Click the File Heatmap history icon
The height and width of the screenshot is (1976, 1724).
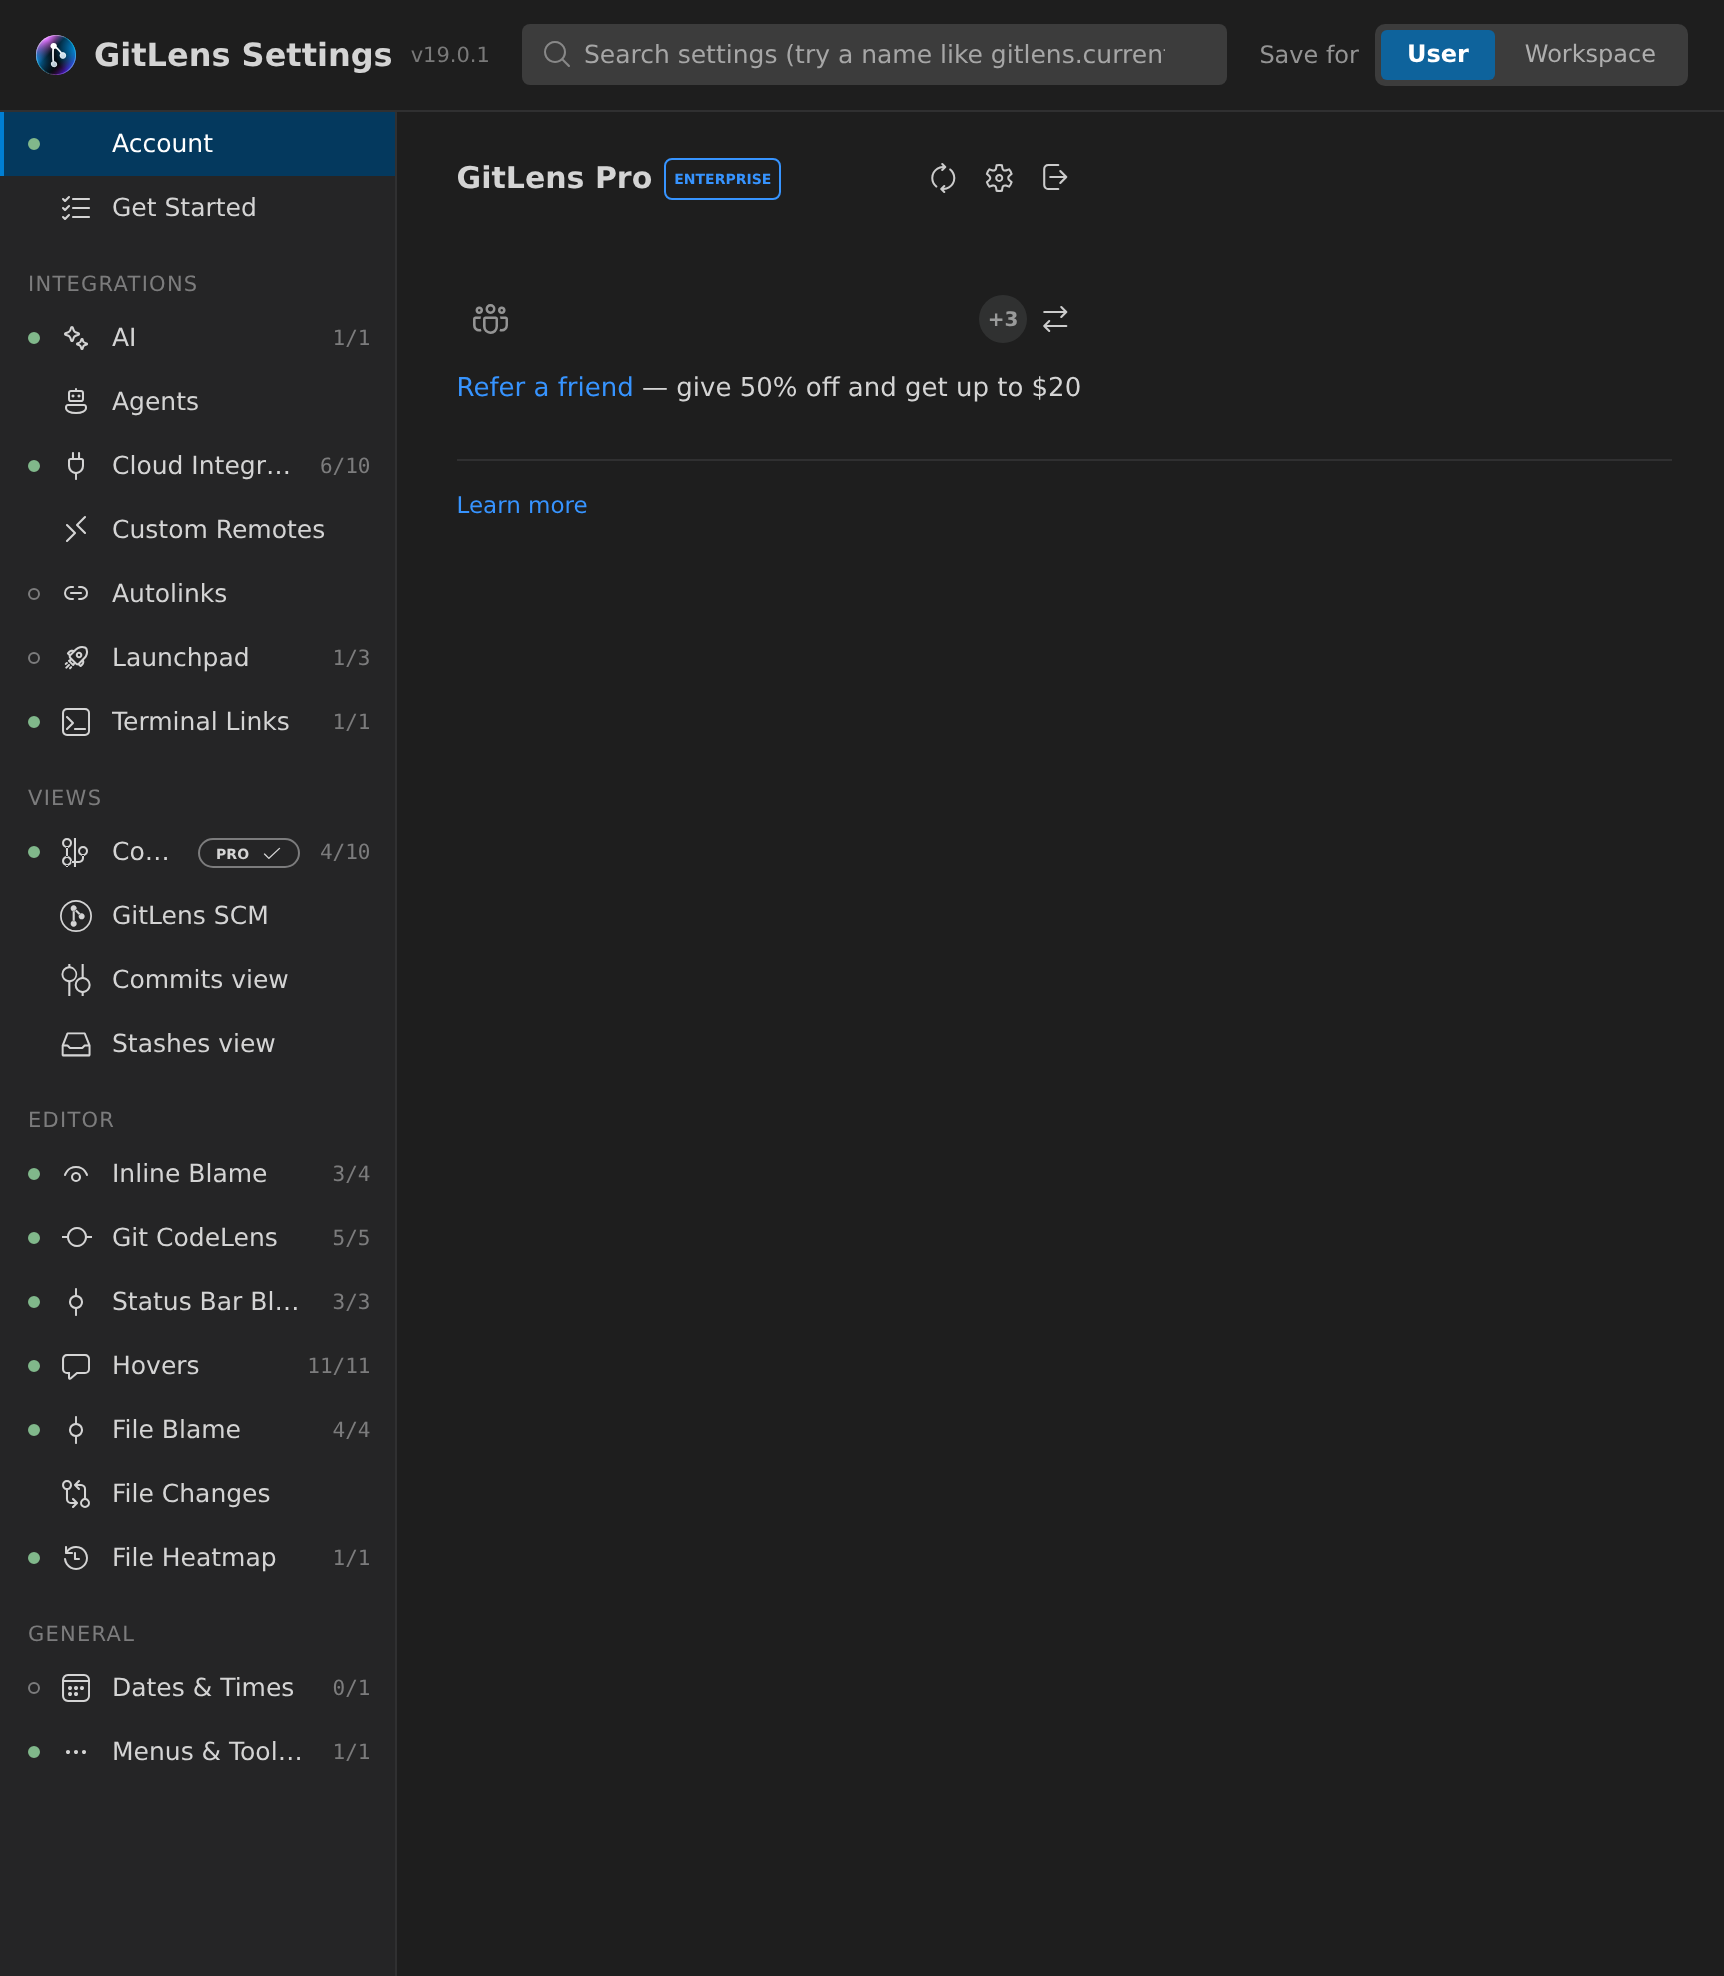pos(76,1558)
